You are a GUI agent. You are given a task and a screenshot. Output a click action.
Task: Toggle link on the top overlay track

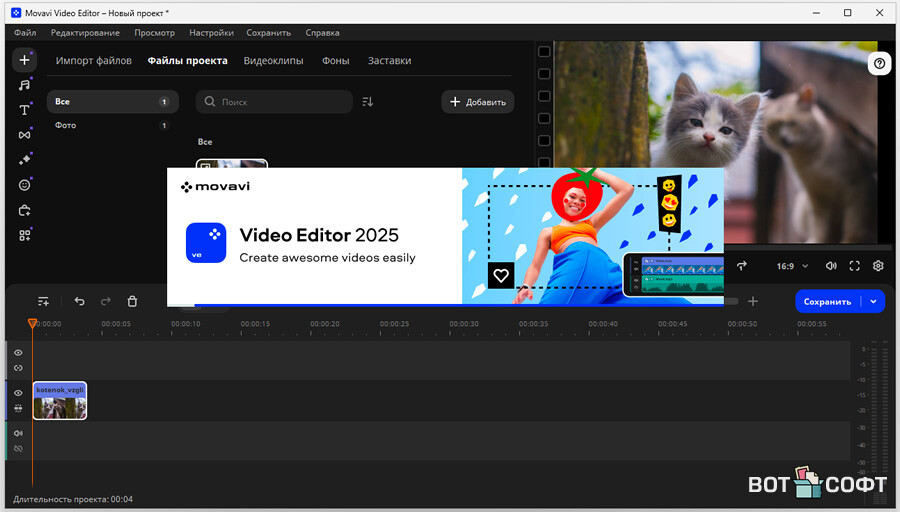(x=18, y=368)
